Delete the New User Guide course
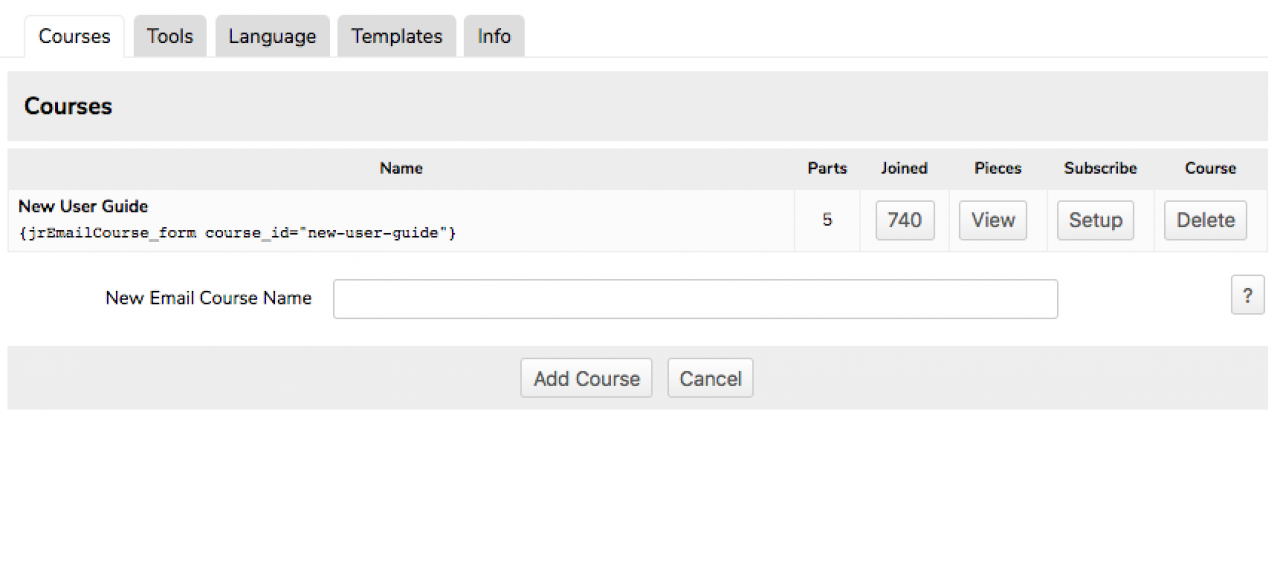Viewport: 1280px width, 567px height. pos(1205,220)
